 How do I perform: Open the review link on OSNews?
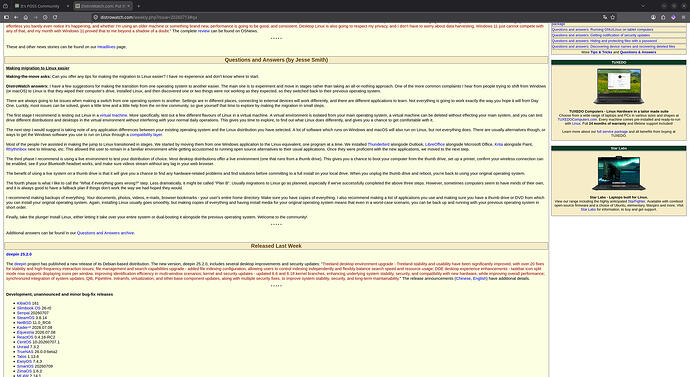click(x=204, y=31)
